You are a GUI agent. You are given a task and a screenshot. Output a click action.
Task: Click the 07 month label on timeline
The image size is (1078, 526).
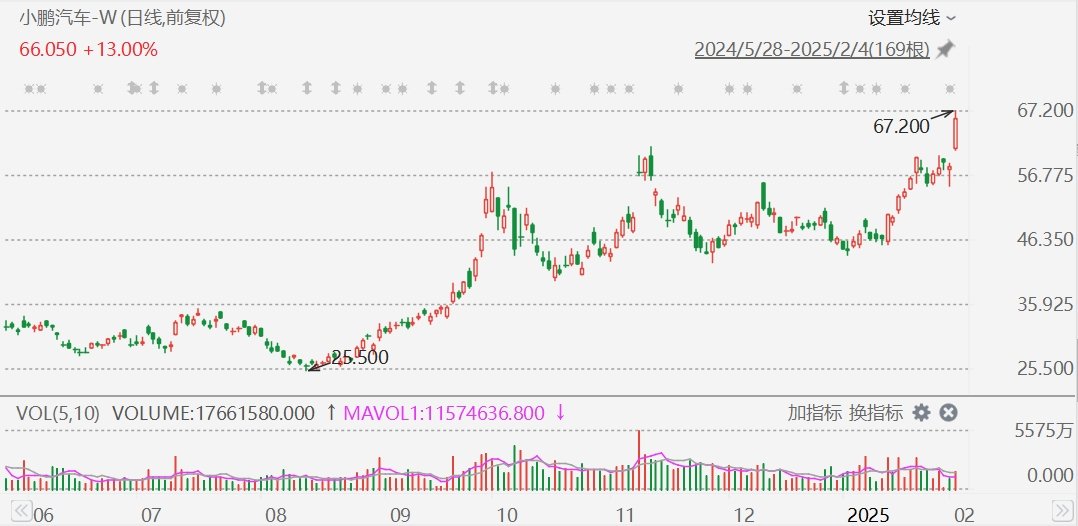[151, 514]
